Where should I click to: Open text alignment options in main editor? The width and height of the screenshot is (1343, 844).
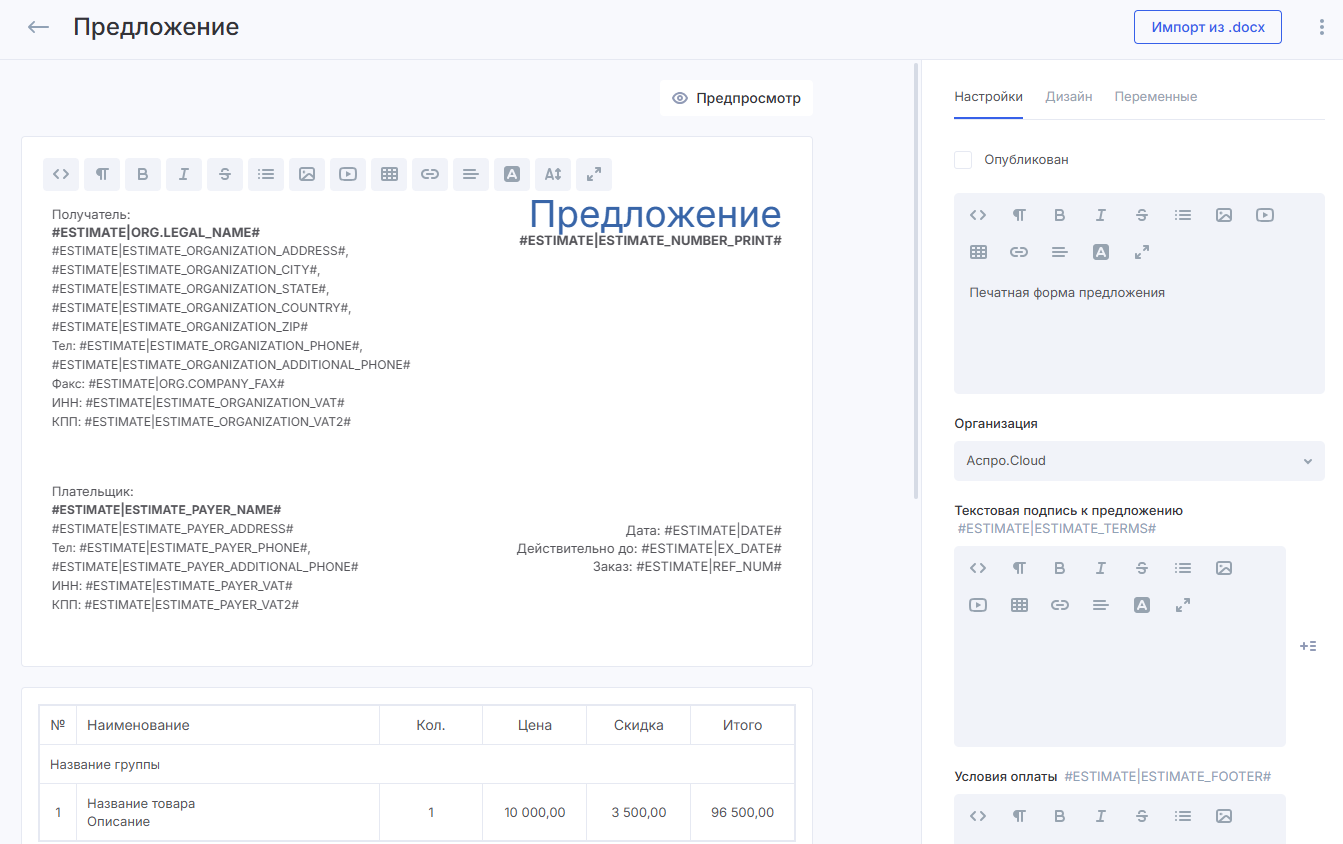click(x=471, y=174)
